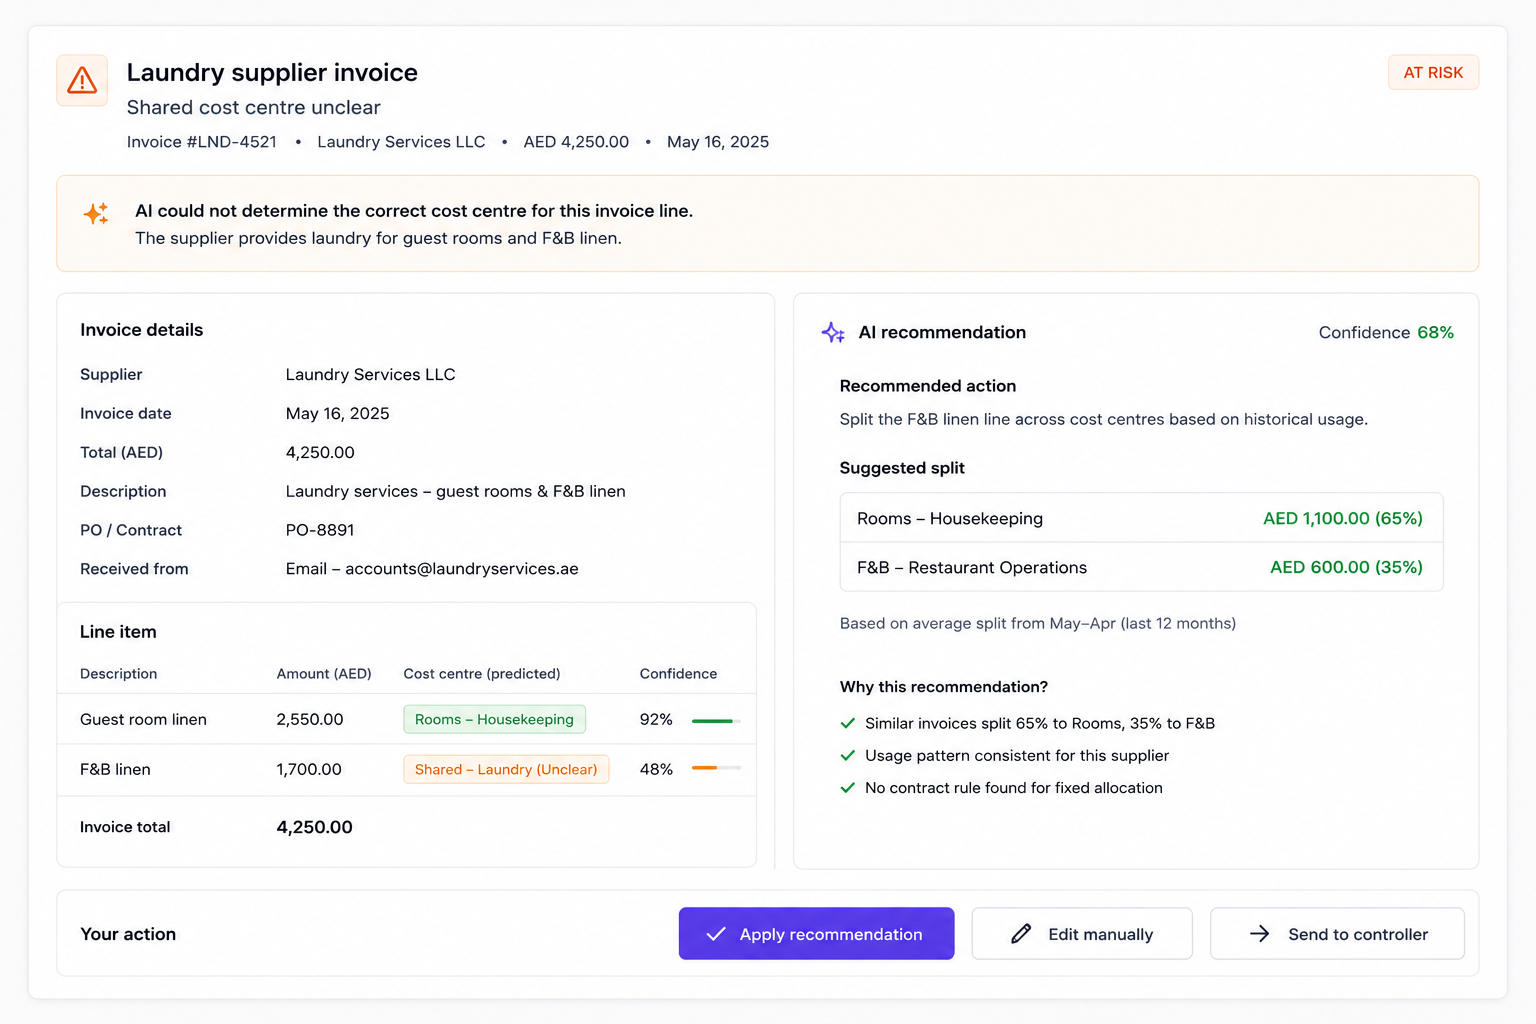Click the pencil icon on Edit manually
This screenshot has height=1024, width=1536.
click(x=1021, y=934)
